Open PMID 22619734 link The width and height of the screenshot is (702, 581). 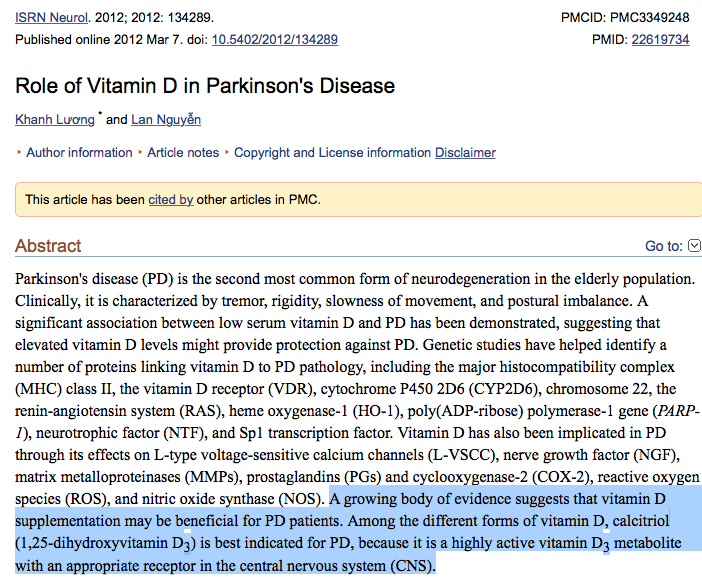point(659,40)
